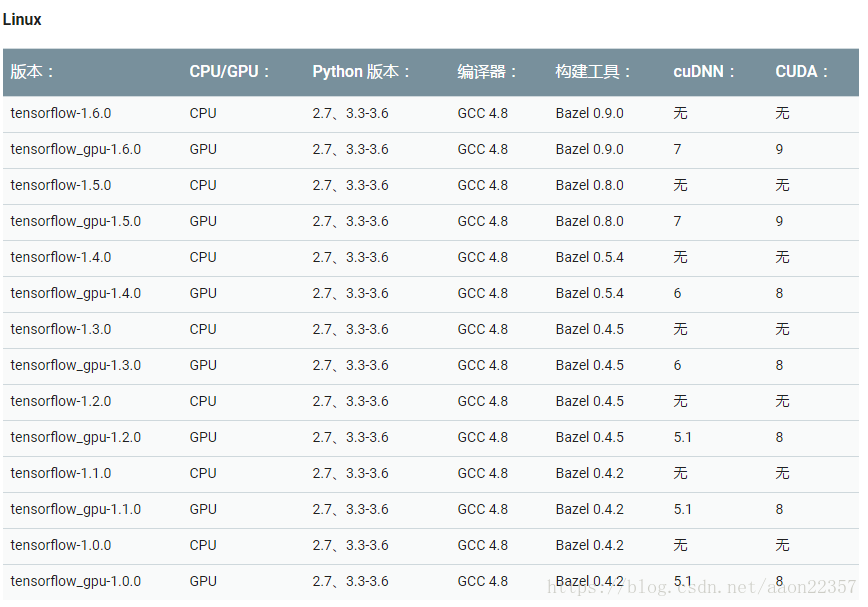The height and width of the screenshot is (607, 868).
Task: Click GPU cell in tensorflow_gpu-1.6.0 row
Action: click(203, 149)
